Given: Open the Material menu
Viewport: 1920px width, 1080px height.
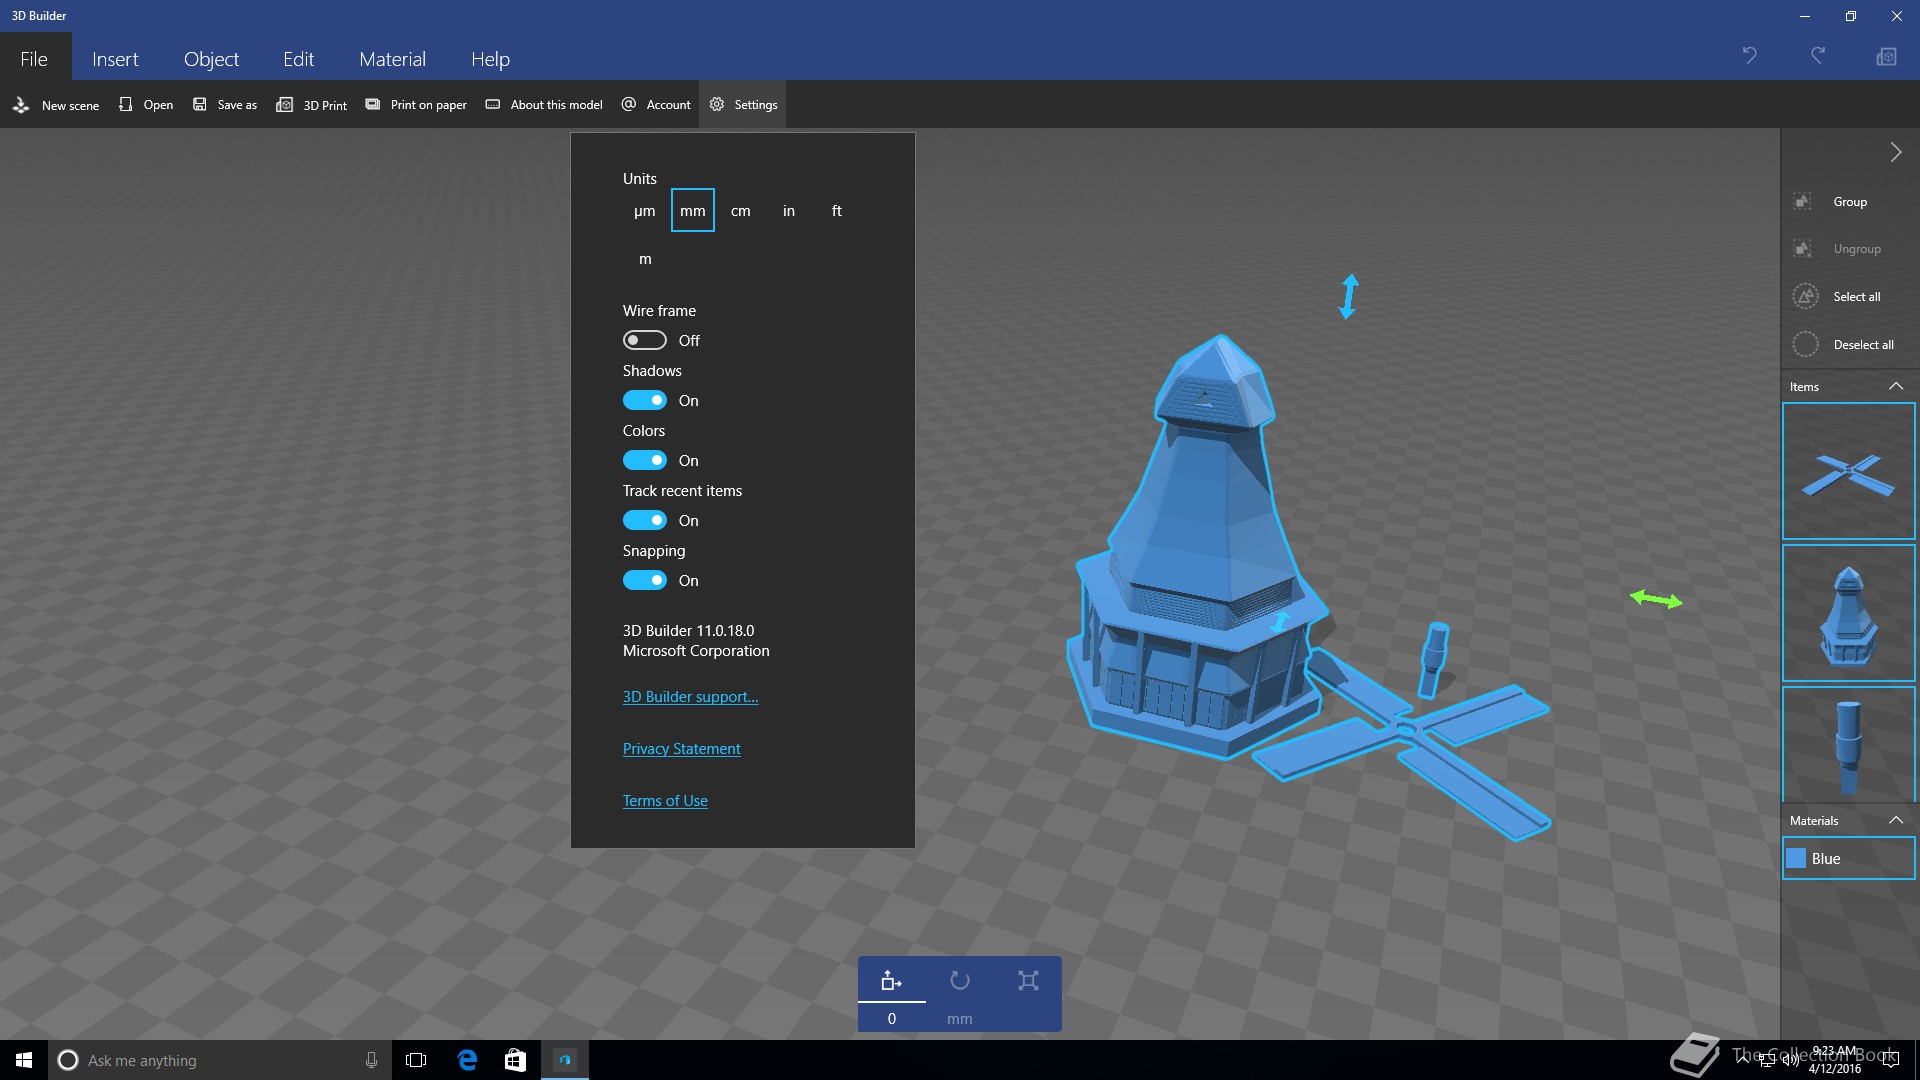Looking at the screenshot, I should point(392,59).
